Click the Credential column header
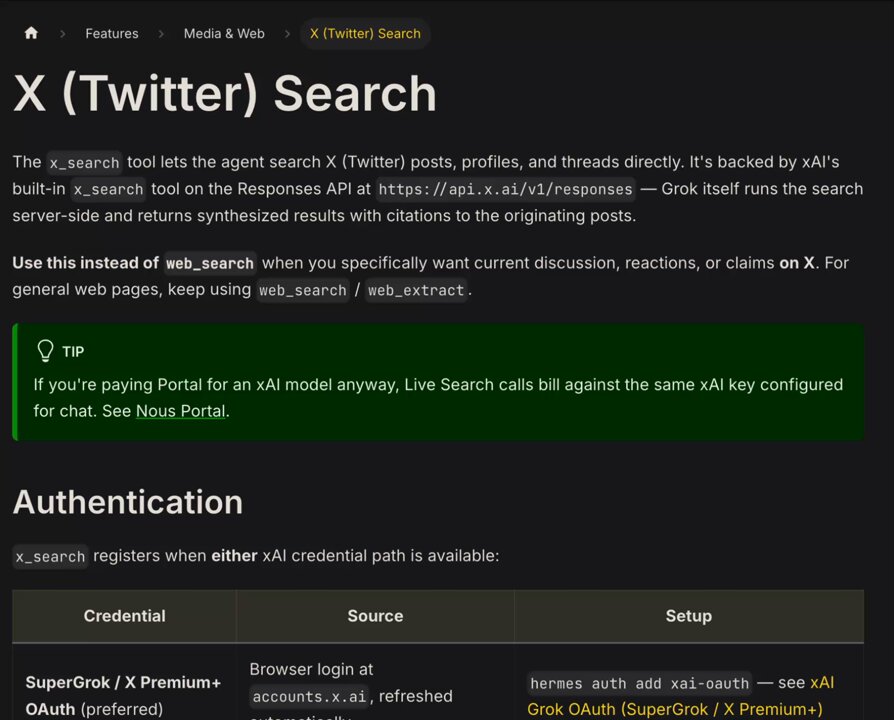894x720 pixels. point(124,616)
